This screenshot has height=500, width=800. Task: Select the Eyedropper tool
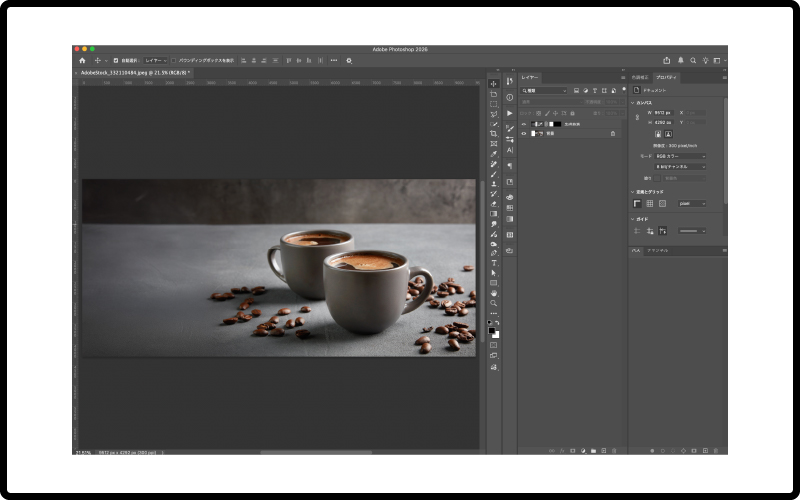coord(494,153)
